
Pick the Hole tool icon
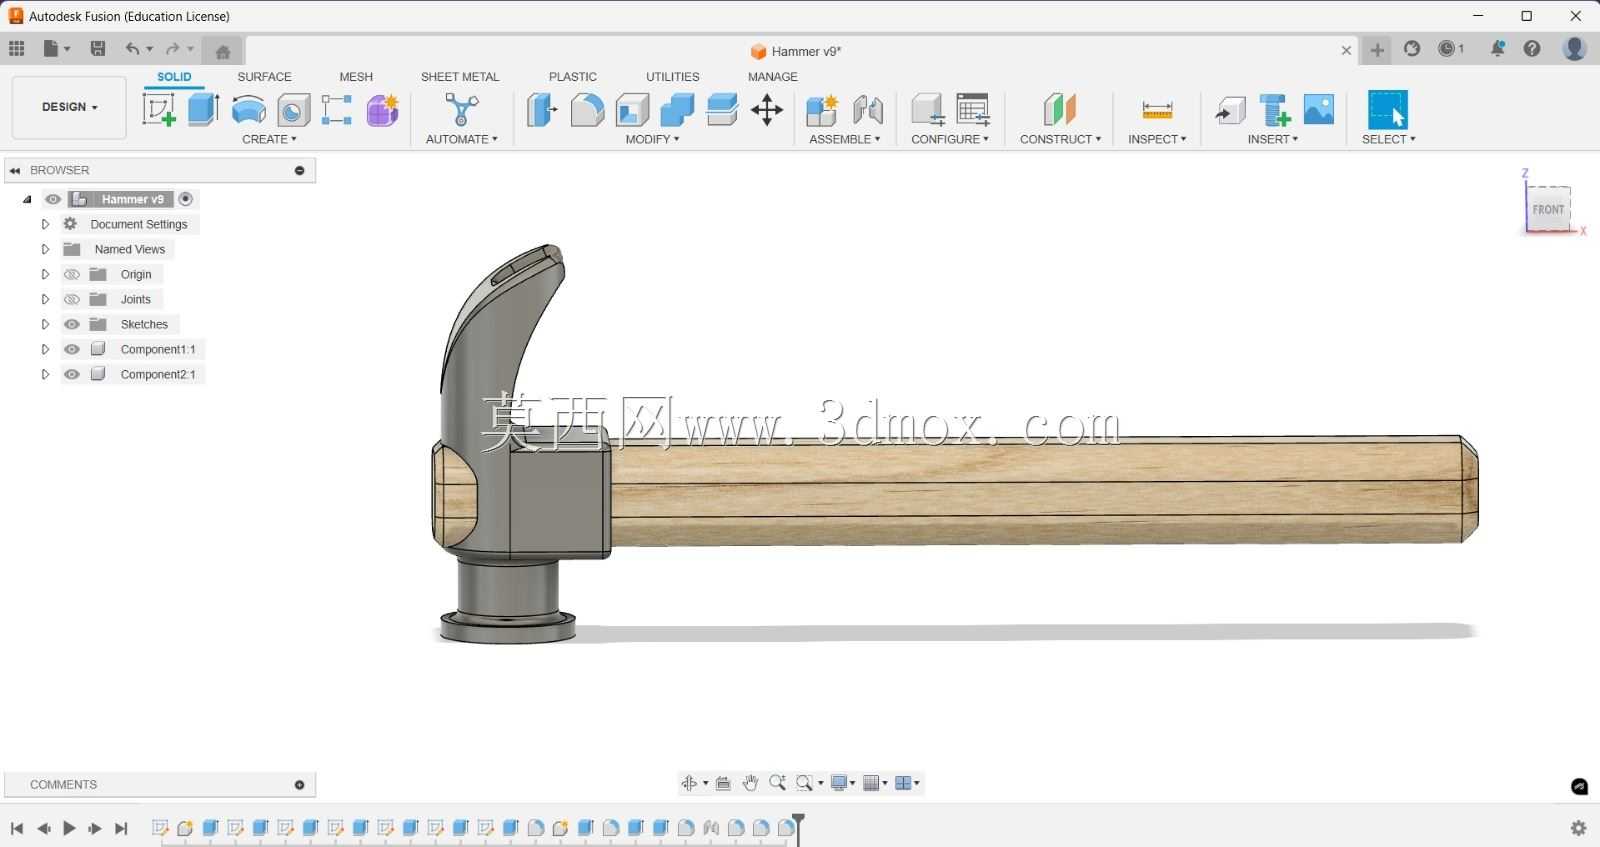(x=293, y=109)
